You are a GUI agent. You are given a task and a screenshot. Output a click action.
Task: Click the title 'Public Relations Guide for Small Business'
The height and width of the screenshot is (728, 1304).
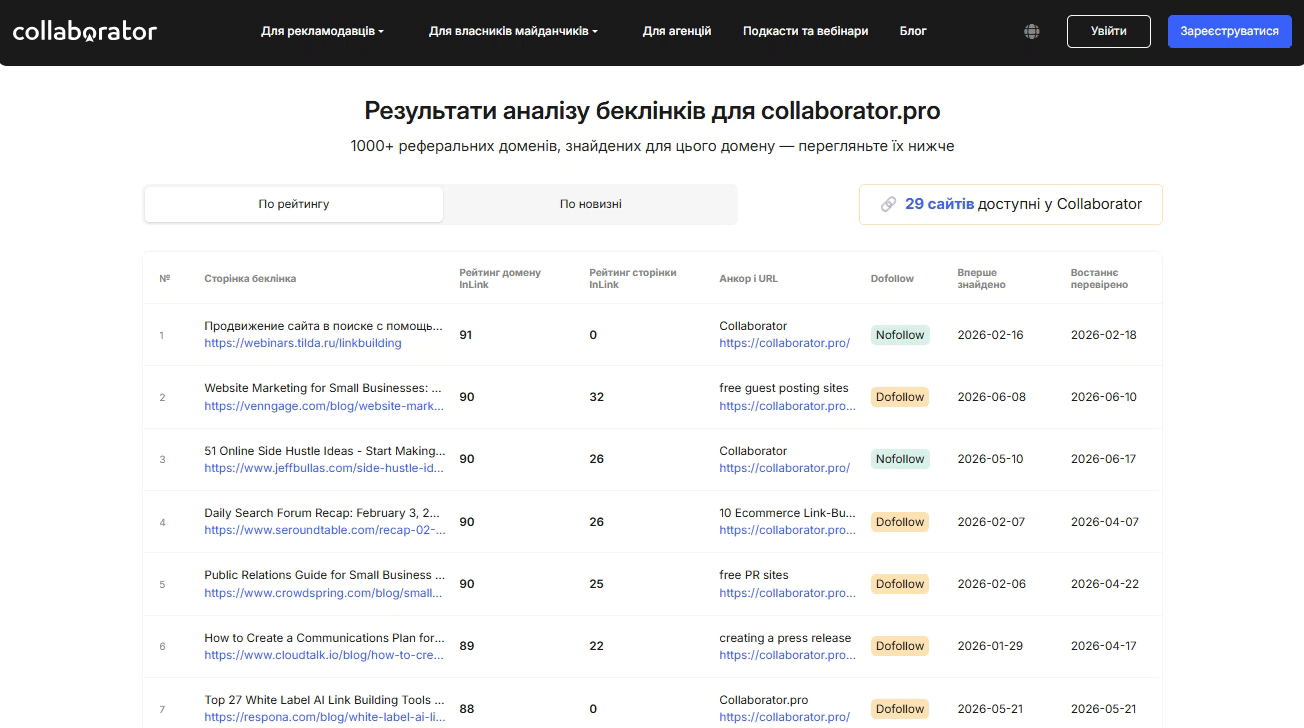pos(325,575)
